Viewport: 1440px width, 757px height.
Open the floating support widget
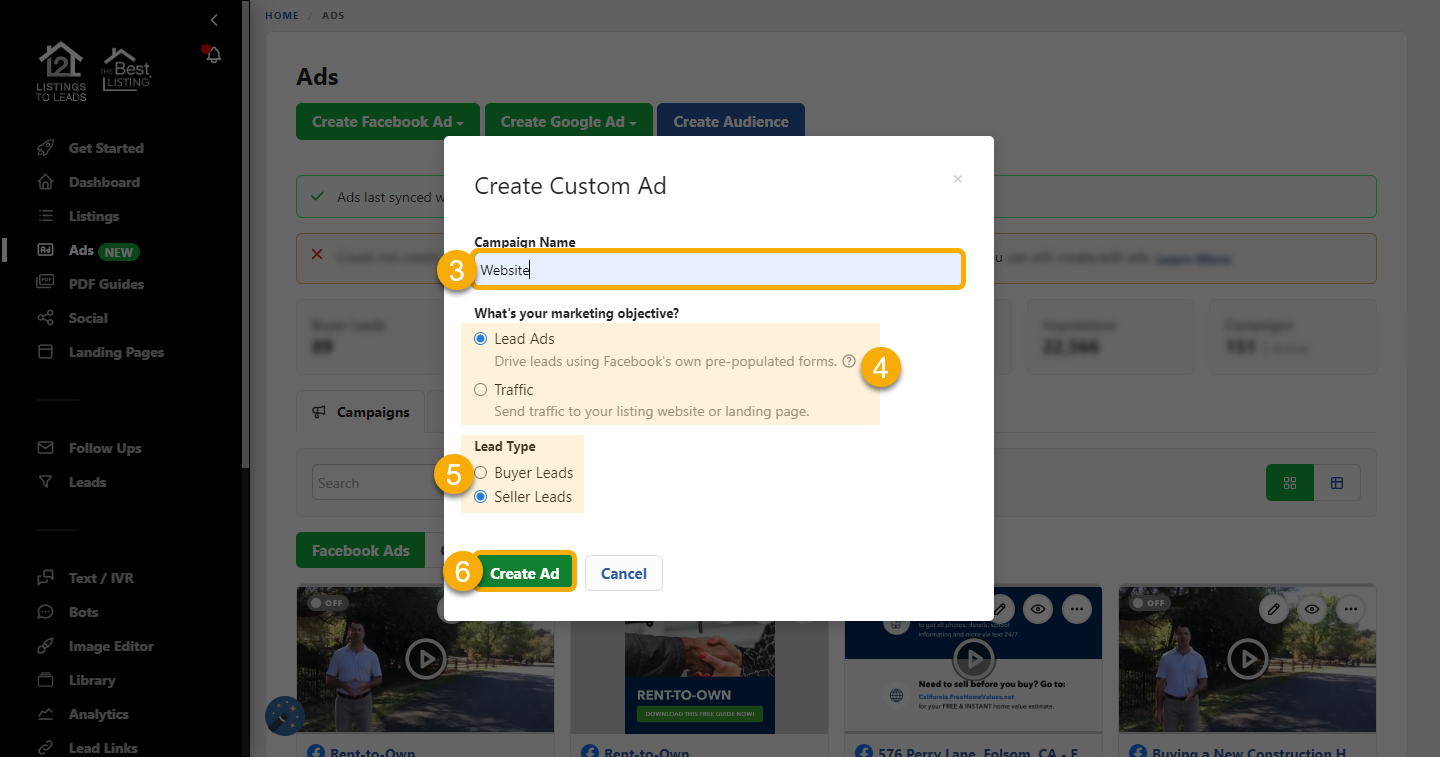coord(284,716)
